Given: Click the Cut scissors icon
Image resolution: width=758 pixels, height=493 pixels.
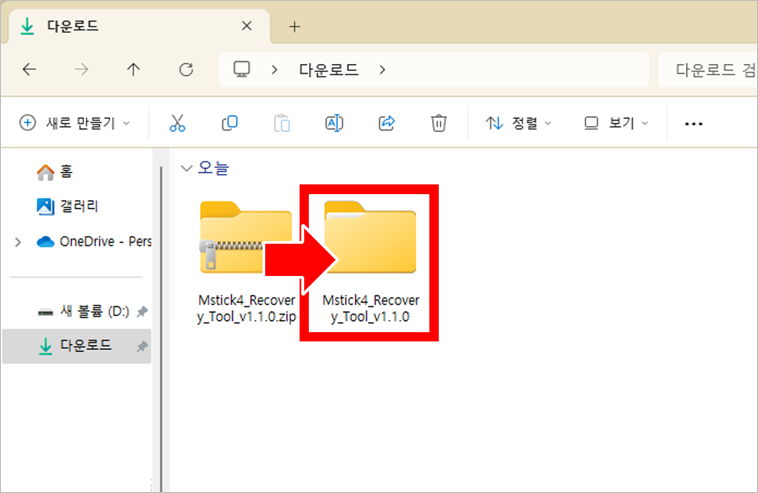Looking at the screenshot, I should (x=177, y=123).
